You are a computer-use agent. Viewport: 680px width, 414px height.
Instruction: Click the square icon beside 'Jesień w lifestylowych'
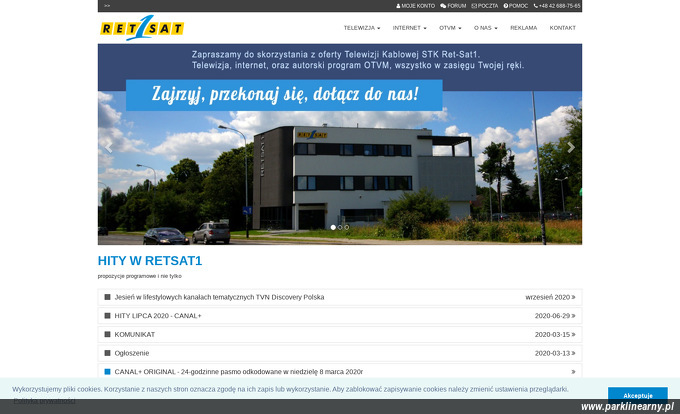108,297
